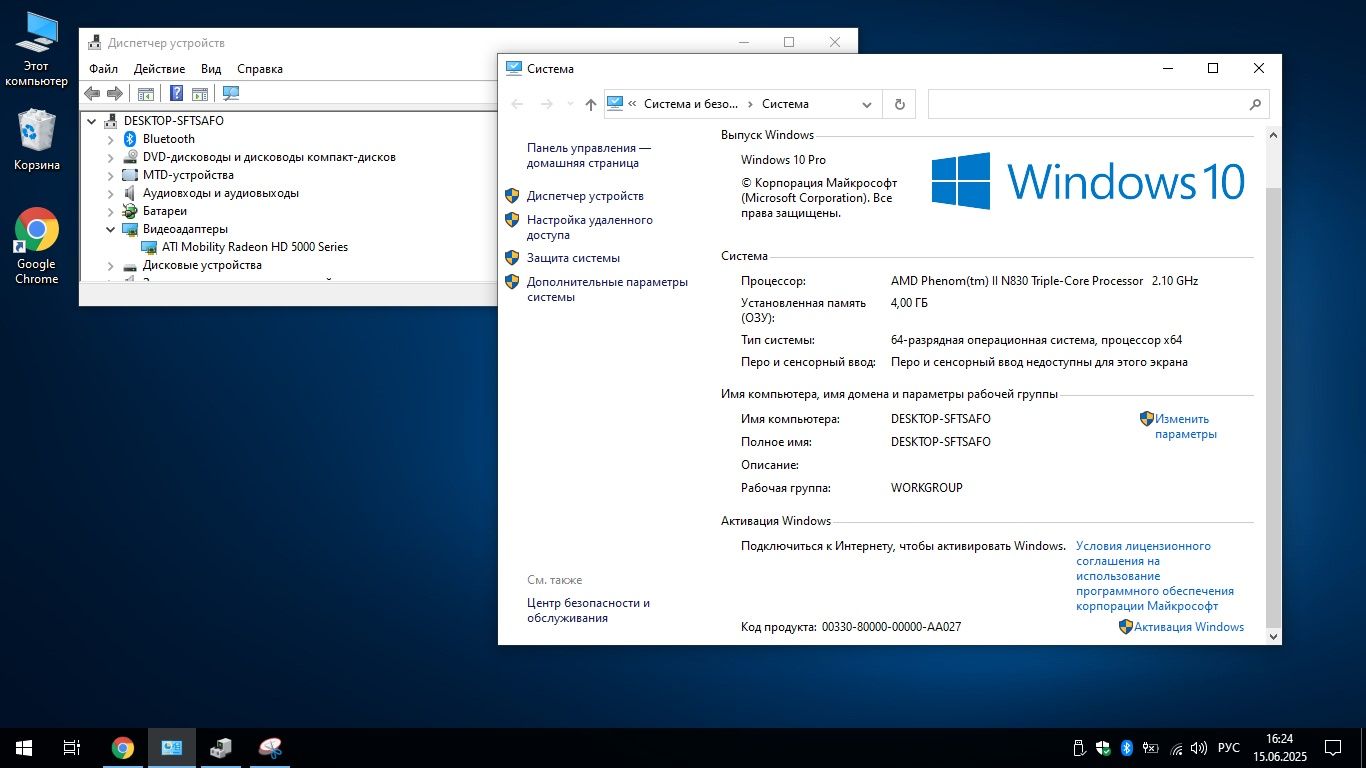Open Дополнительные параметры системы link
Viewport: 1366px width, 768px height.
607,289
